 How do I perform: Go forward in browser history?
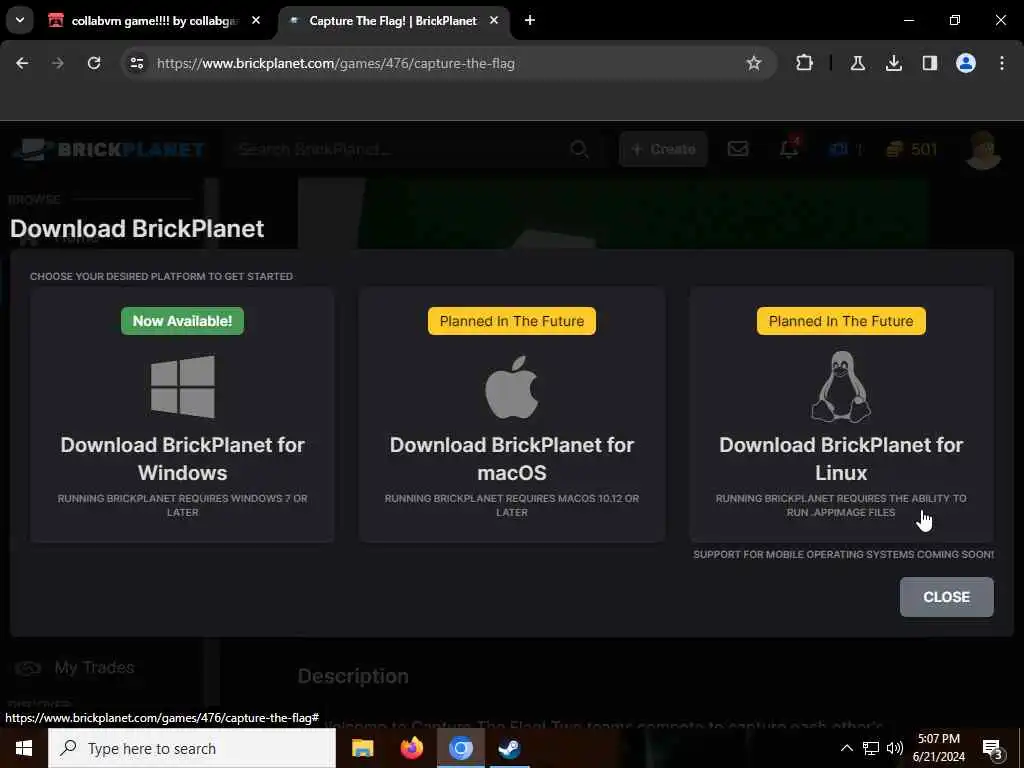58,63
